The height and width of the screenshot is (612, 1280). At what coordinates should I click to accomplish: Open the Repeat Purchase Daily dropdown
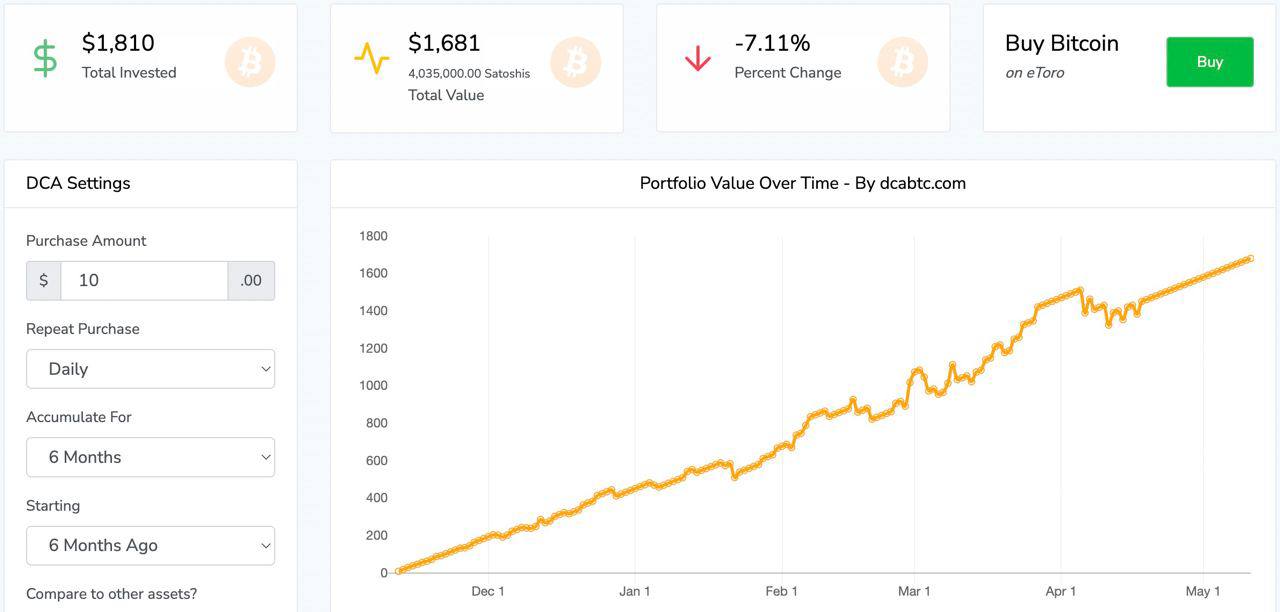click(150, 369)
